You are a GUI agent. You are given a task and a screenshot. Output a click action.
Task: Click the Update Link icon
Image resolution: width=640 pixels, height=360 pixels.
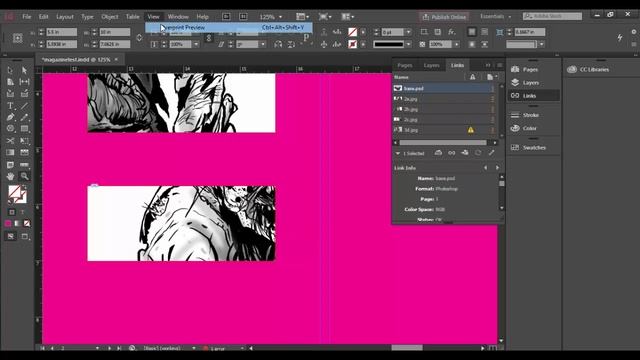click(x=478, y=153)
